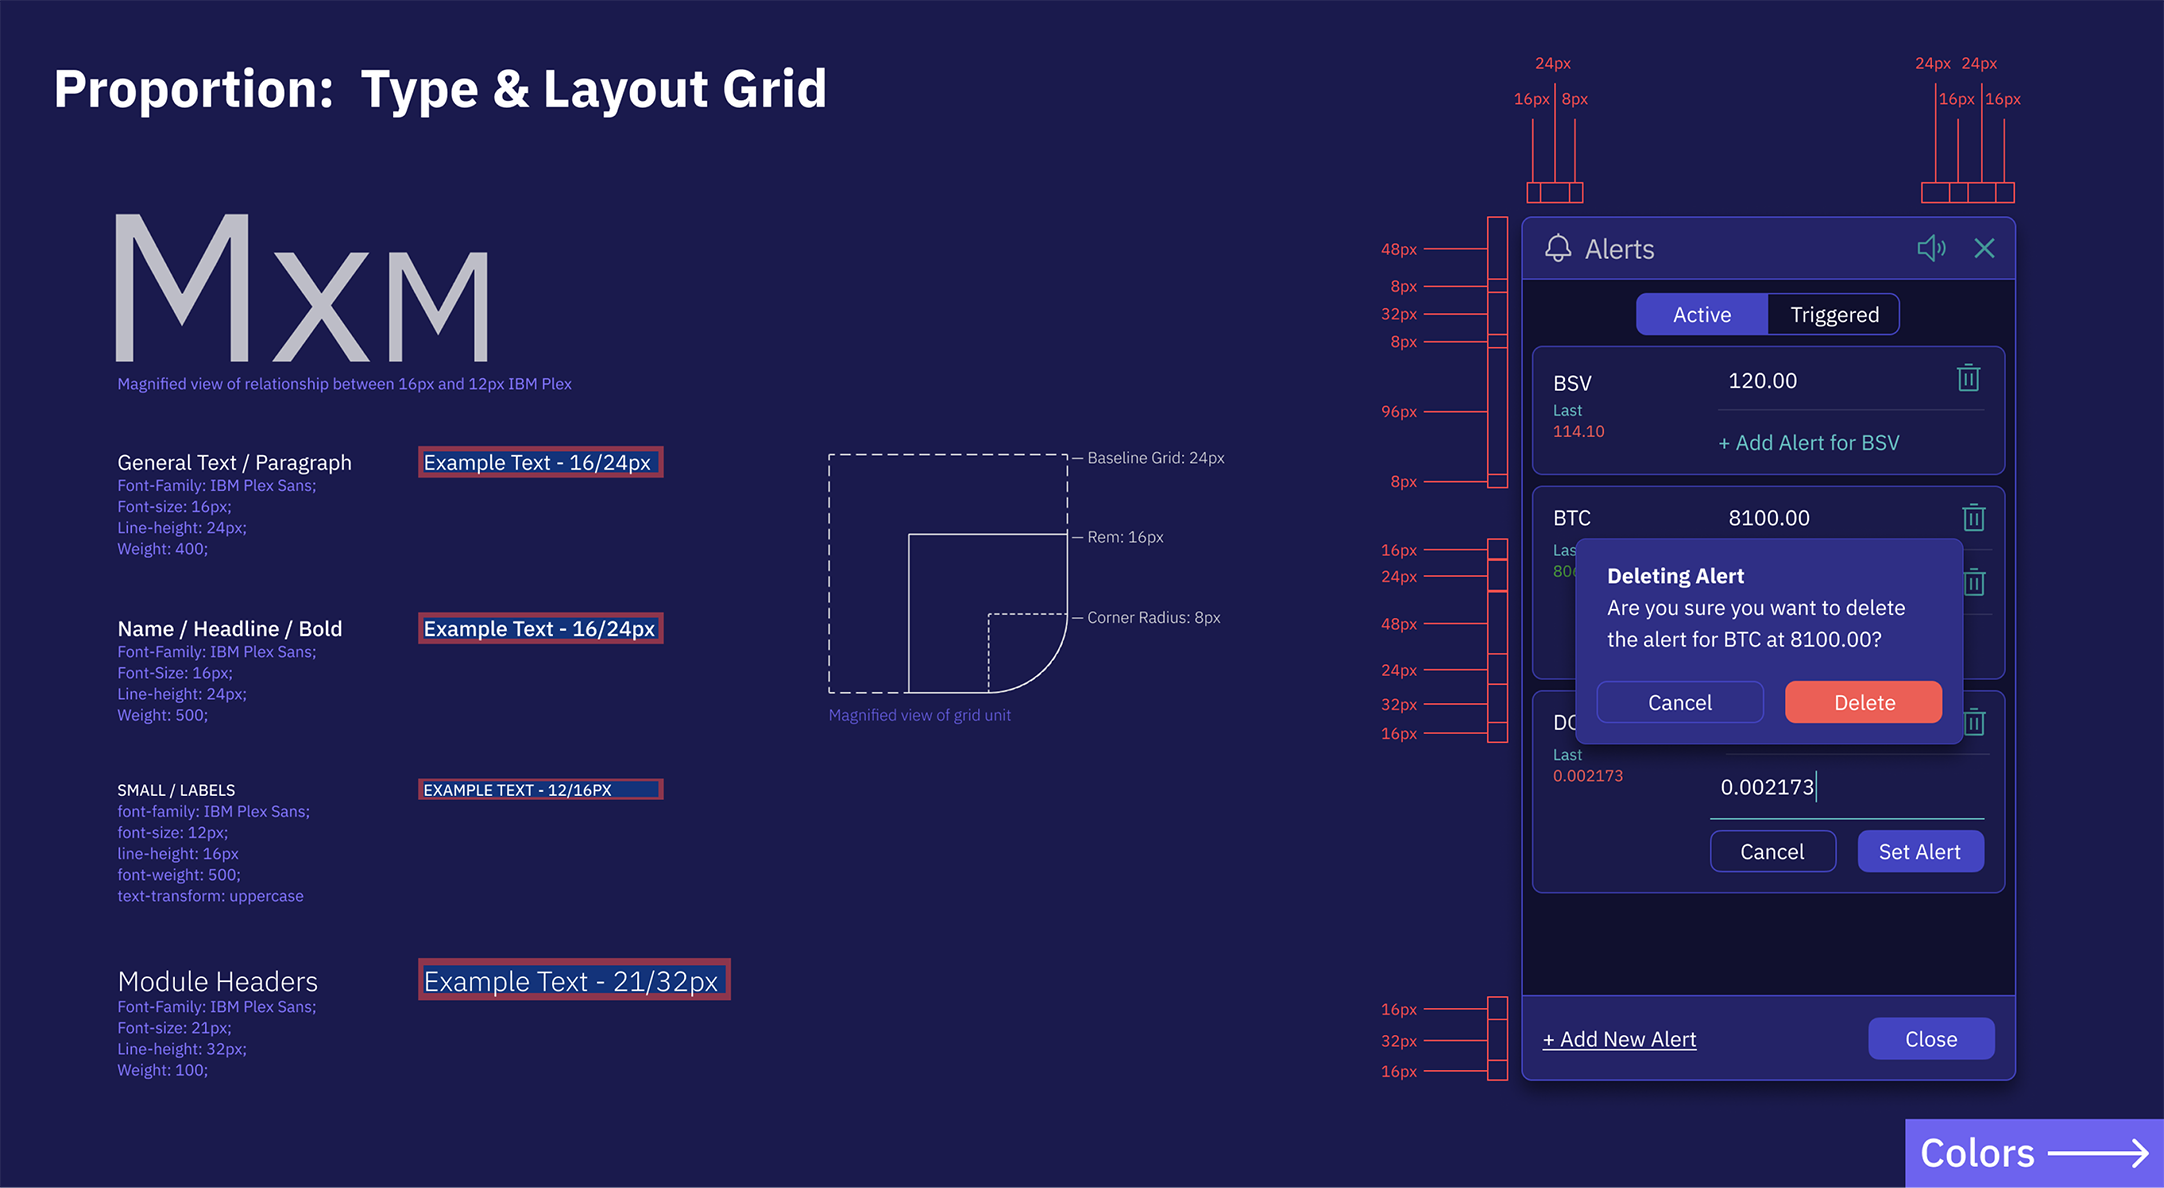Screen dimensions: 2164x1188
Task: Click the second BTC row trash icon
Action: (1975, 582)
